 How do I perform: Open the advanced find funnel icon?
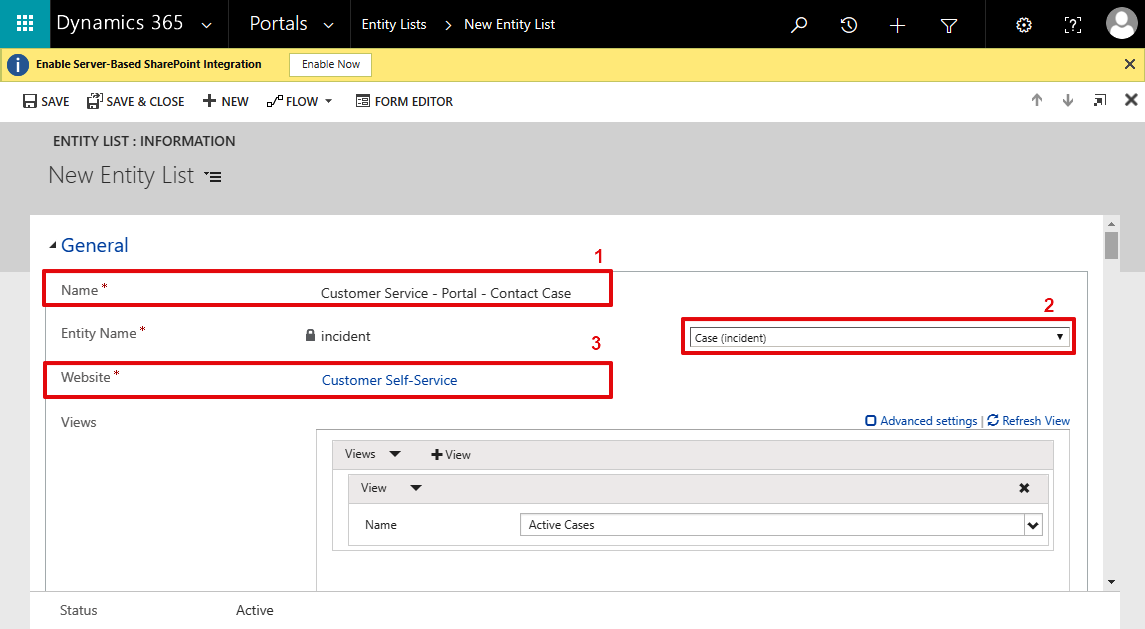point(949,26)
